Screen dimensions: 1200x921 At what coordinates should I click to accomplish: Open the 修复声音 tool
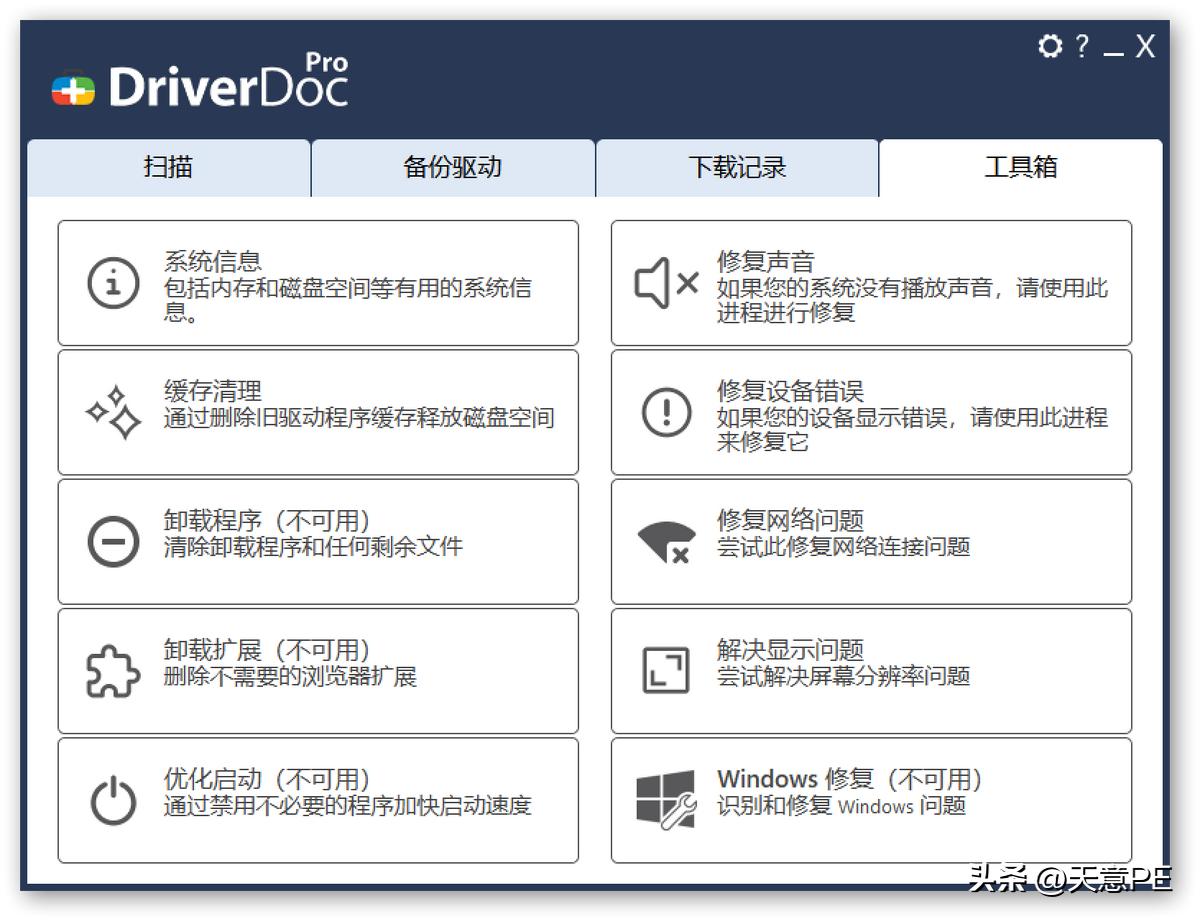(871, 283)
